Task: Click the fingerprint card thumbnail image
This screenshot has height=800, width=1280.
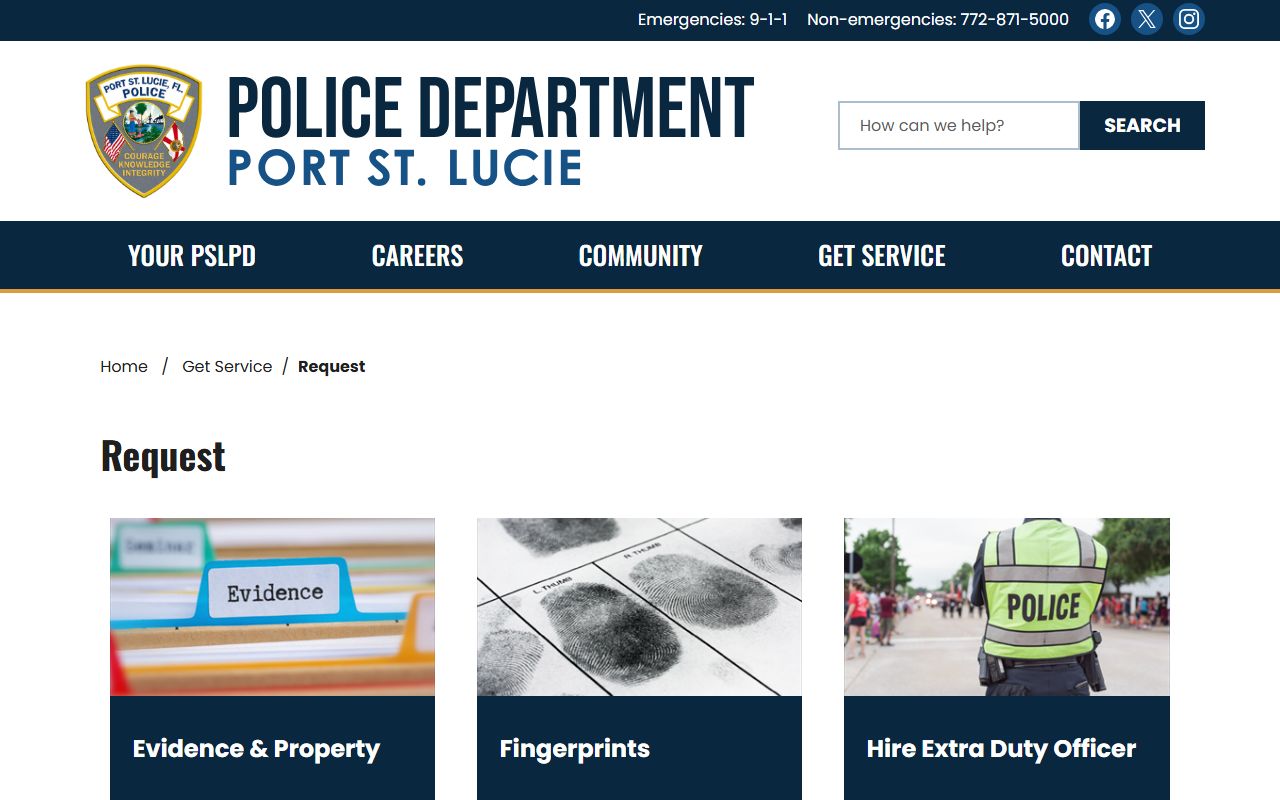Action: click(x=639, y=607)
